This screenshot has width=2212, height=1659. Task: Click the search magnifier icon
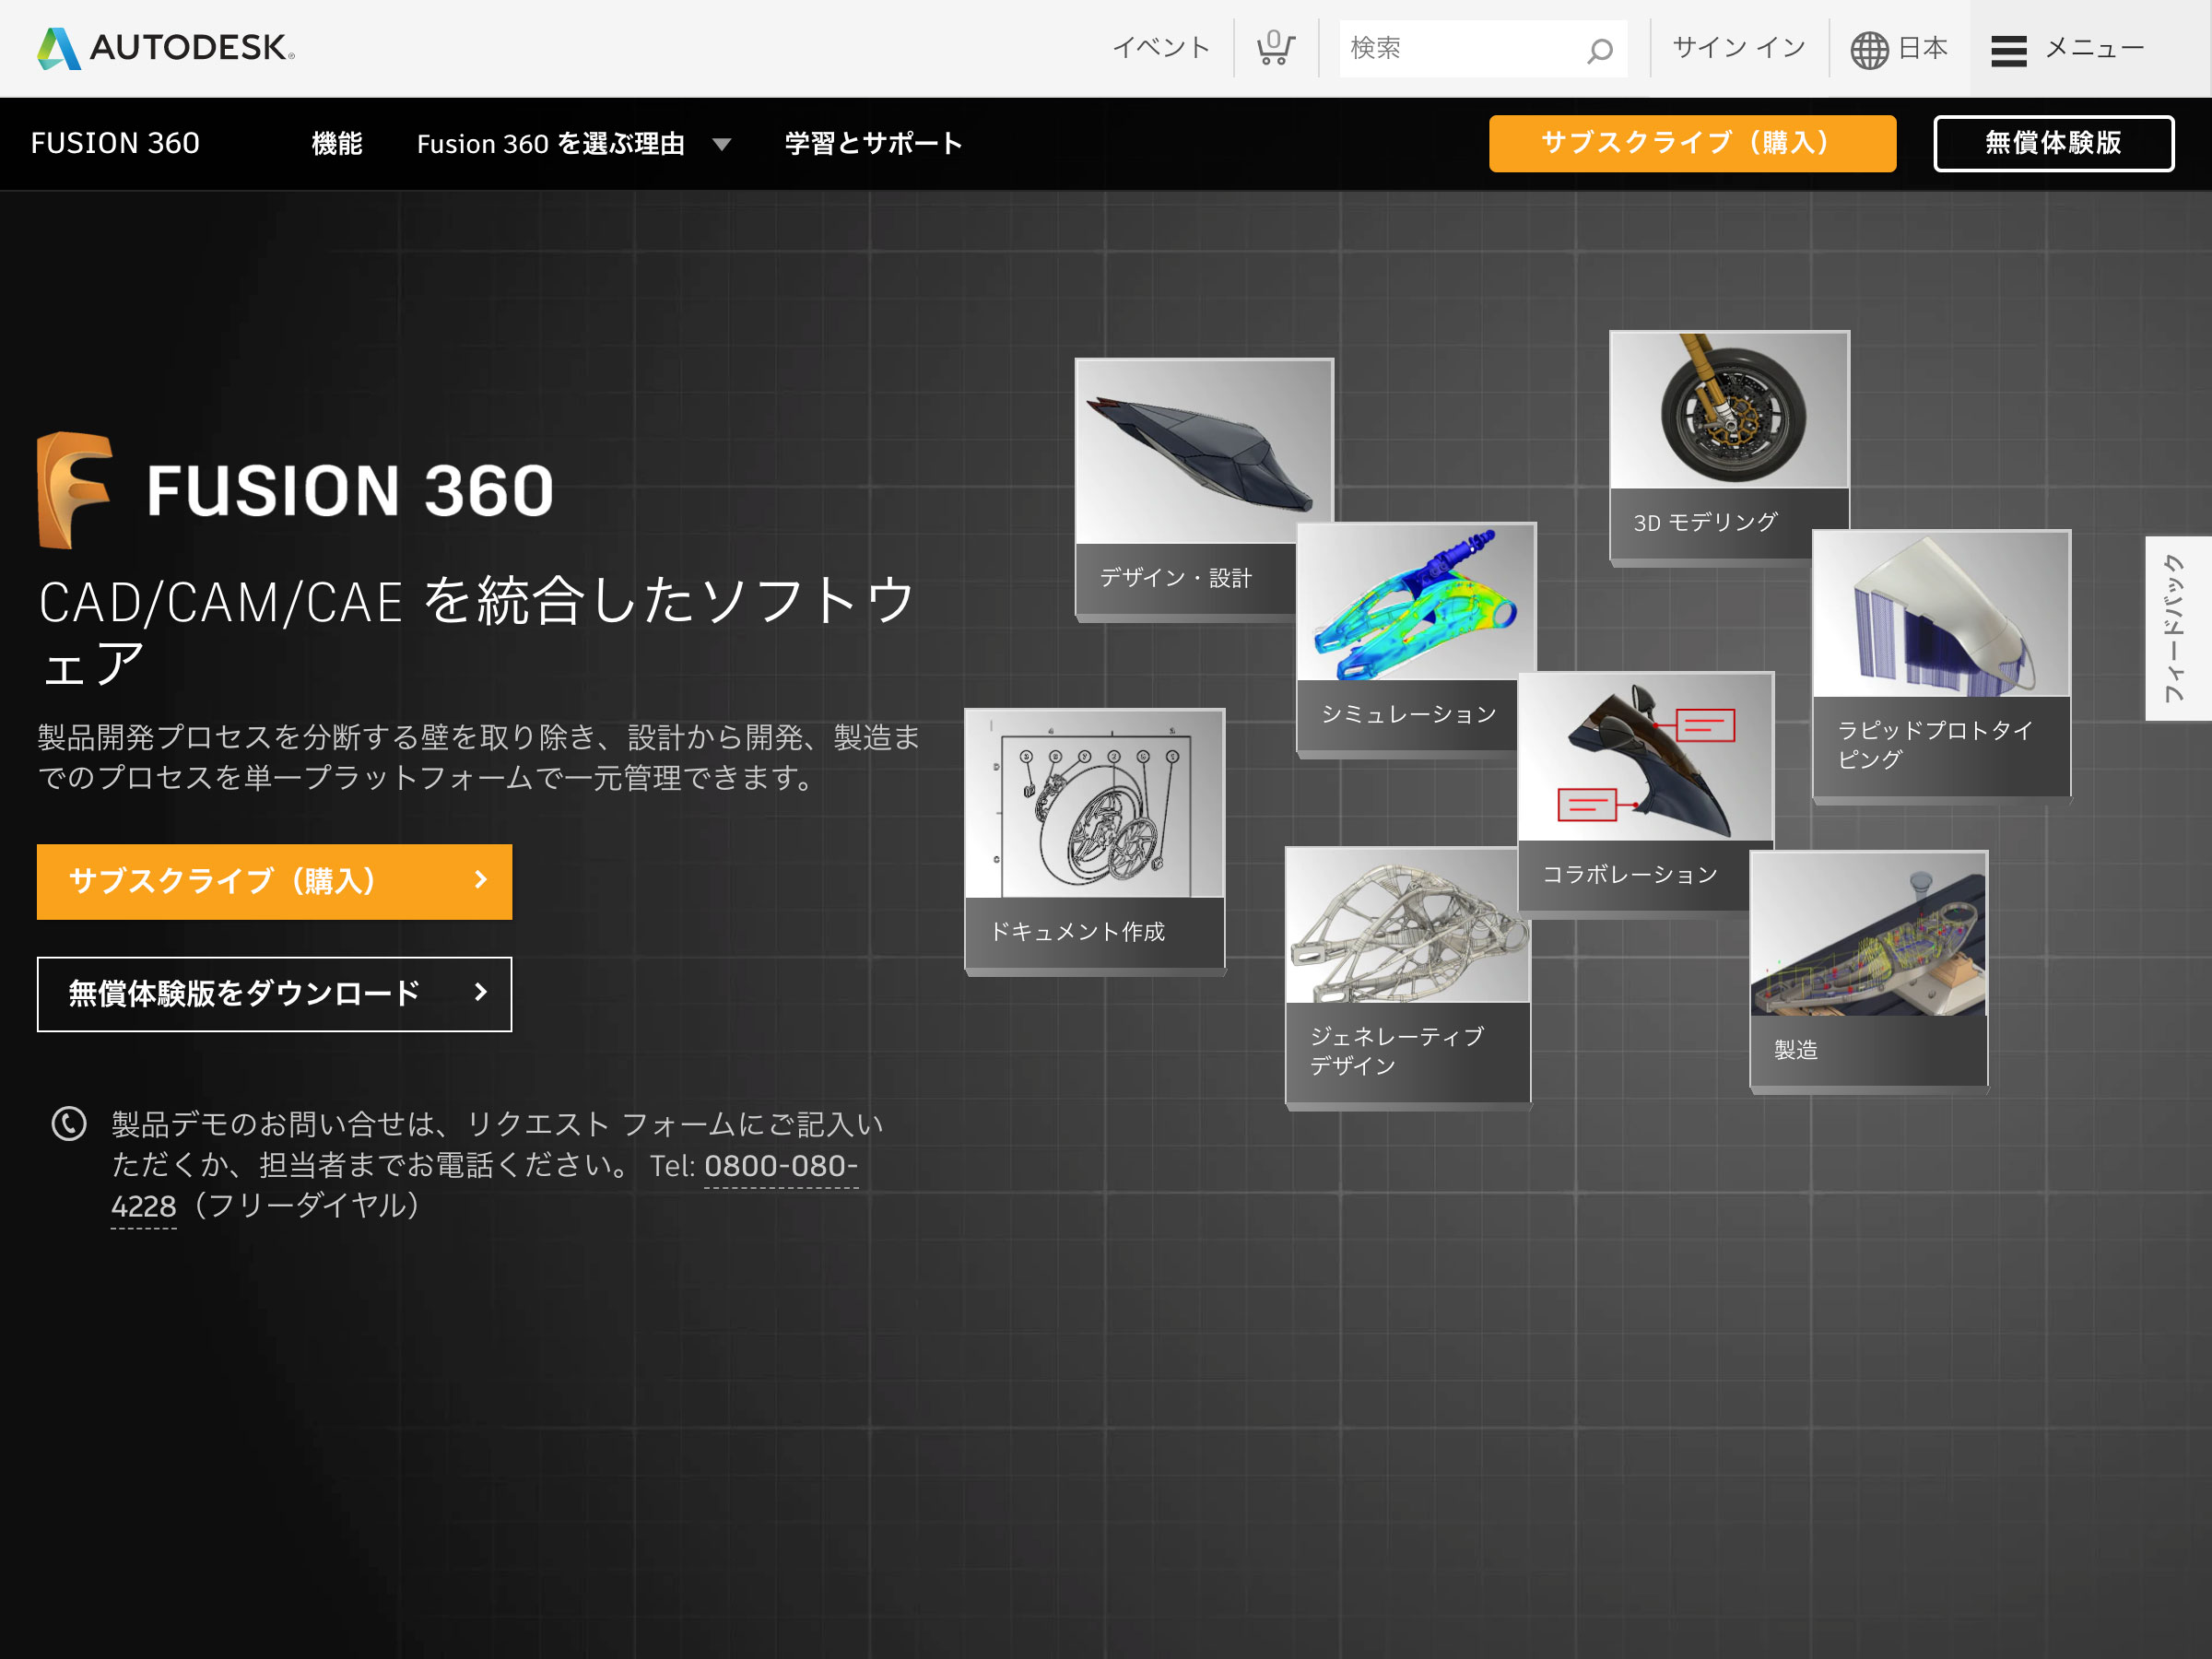coord(1600,49)
